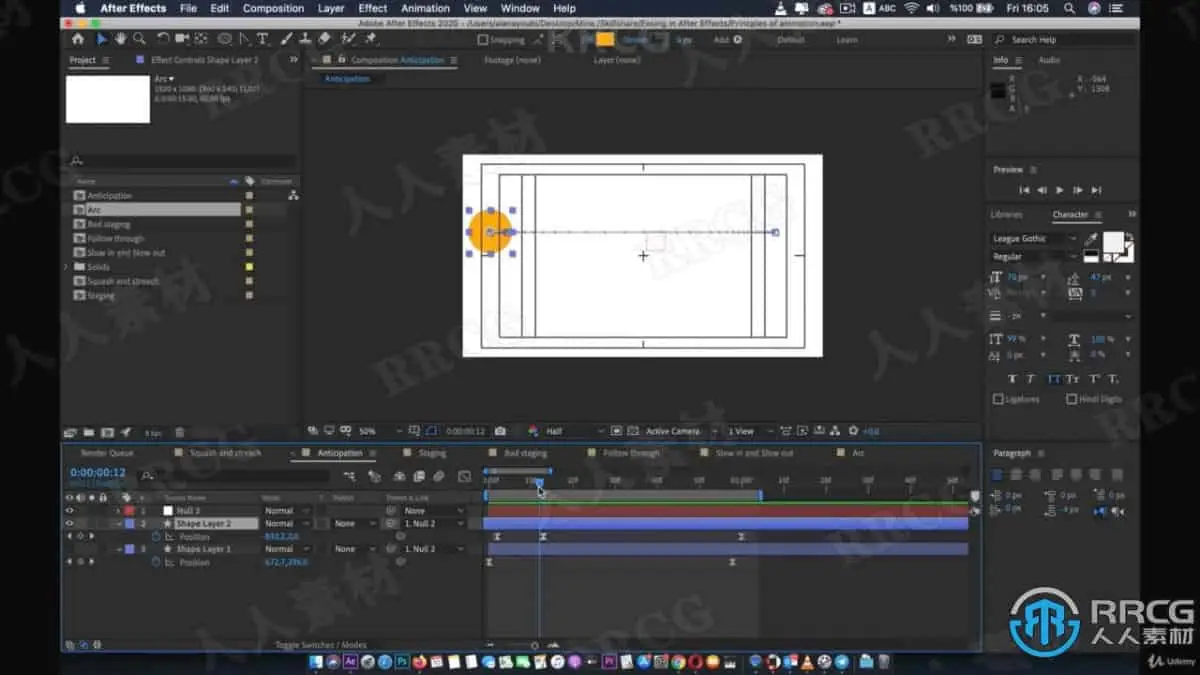Open the Active Camera dropdown
The height and width of the screenshot is (675, 1200).
679,431
